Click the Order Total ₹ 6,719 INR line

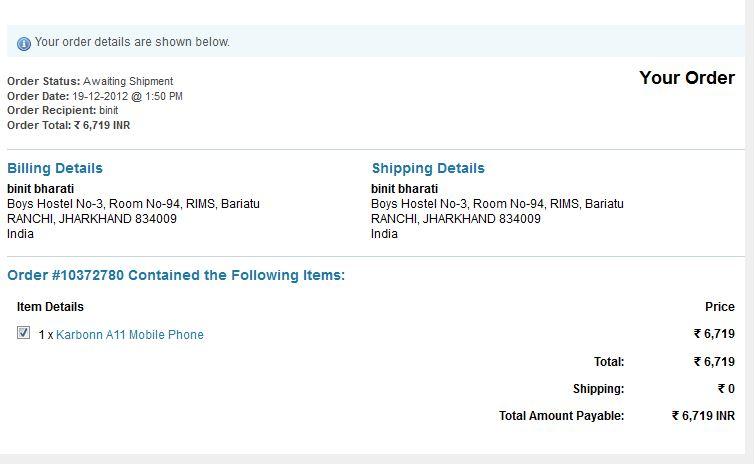click(x=68, y=126)
